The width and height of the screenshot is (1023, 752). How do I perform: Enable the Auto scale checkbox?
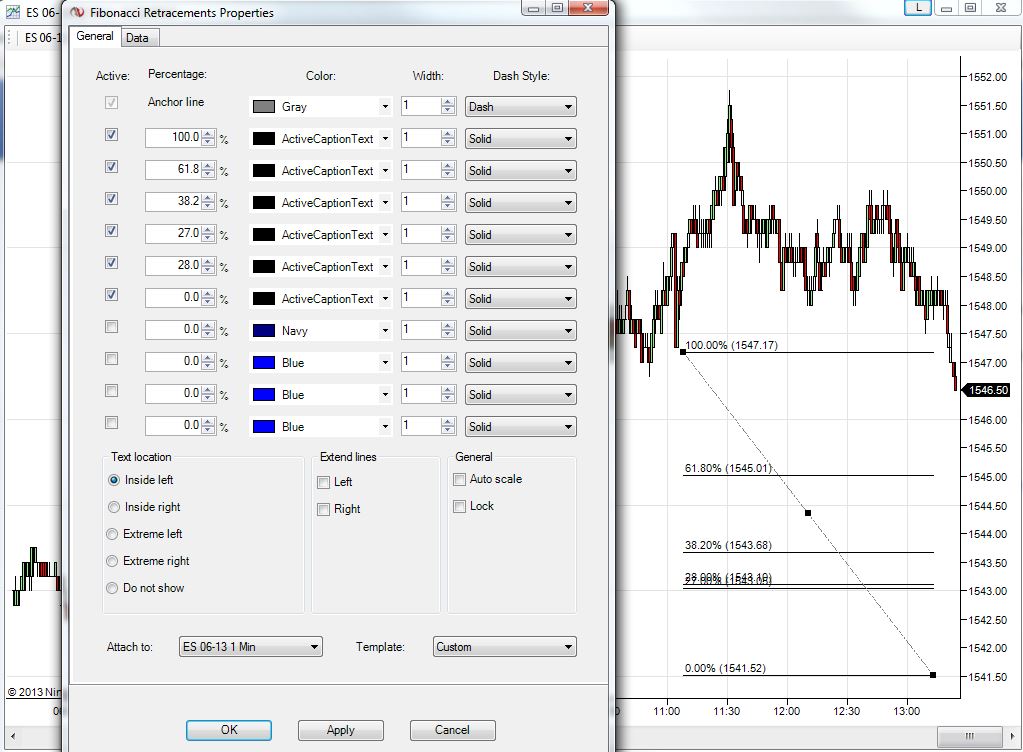tap(459, 479)
